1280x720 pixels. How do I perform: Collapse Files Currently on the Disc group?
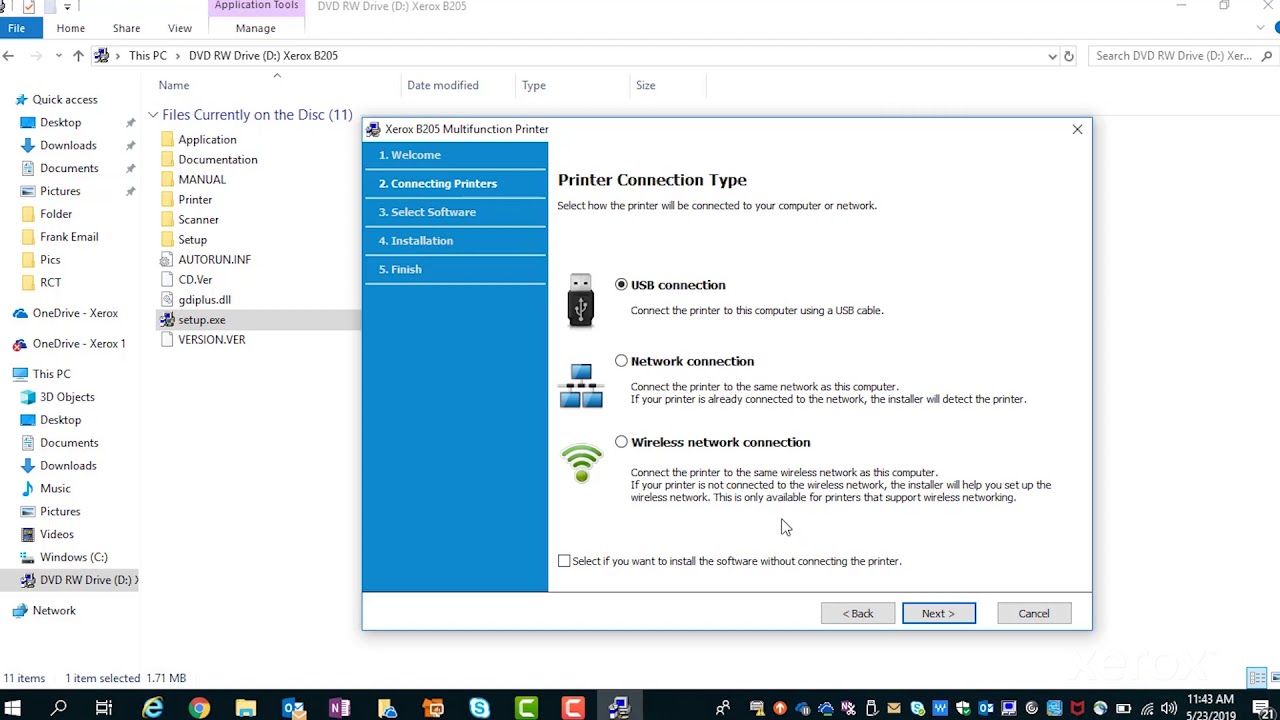pos(153,115)
